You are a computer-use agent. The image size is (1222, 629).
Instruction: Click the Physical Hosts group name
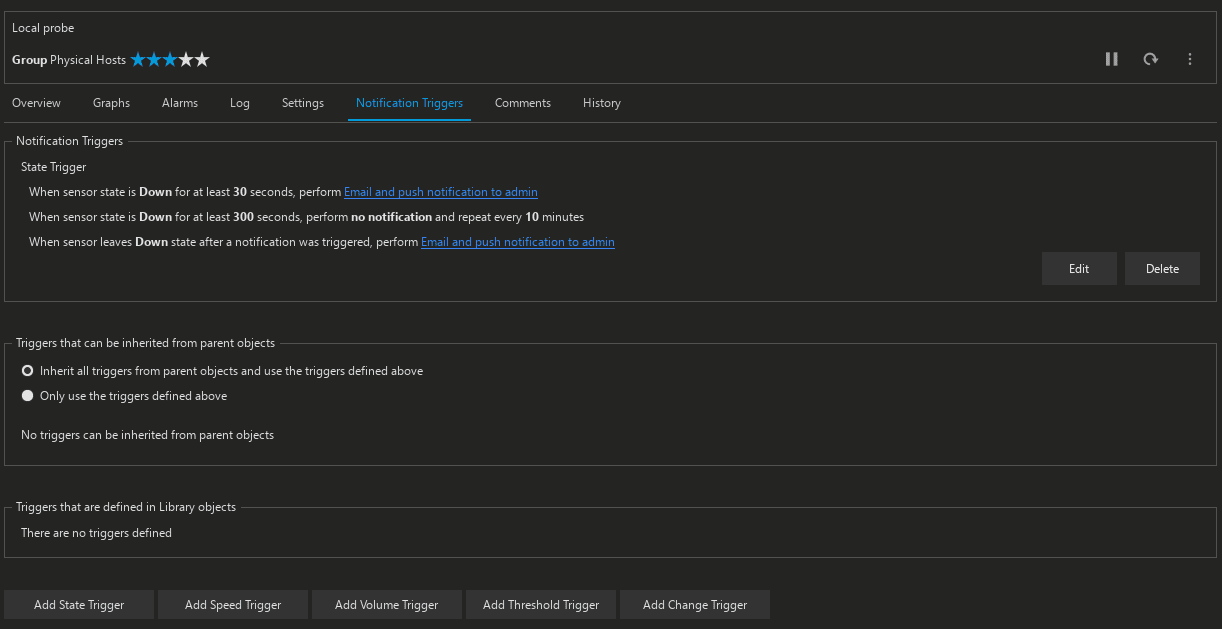click(88, 60)
